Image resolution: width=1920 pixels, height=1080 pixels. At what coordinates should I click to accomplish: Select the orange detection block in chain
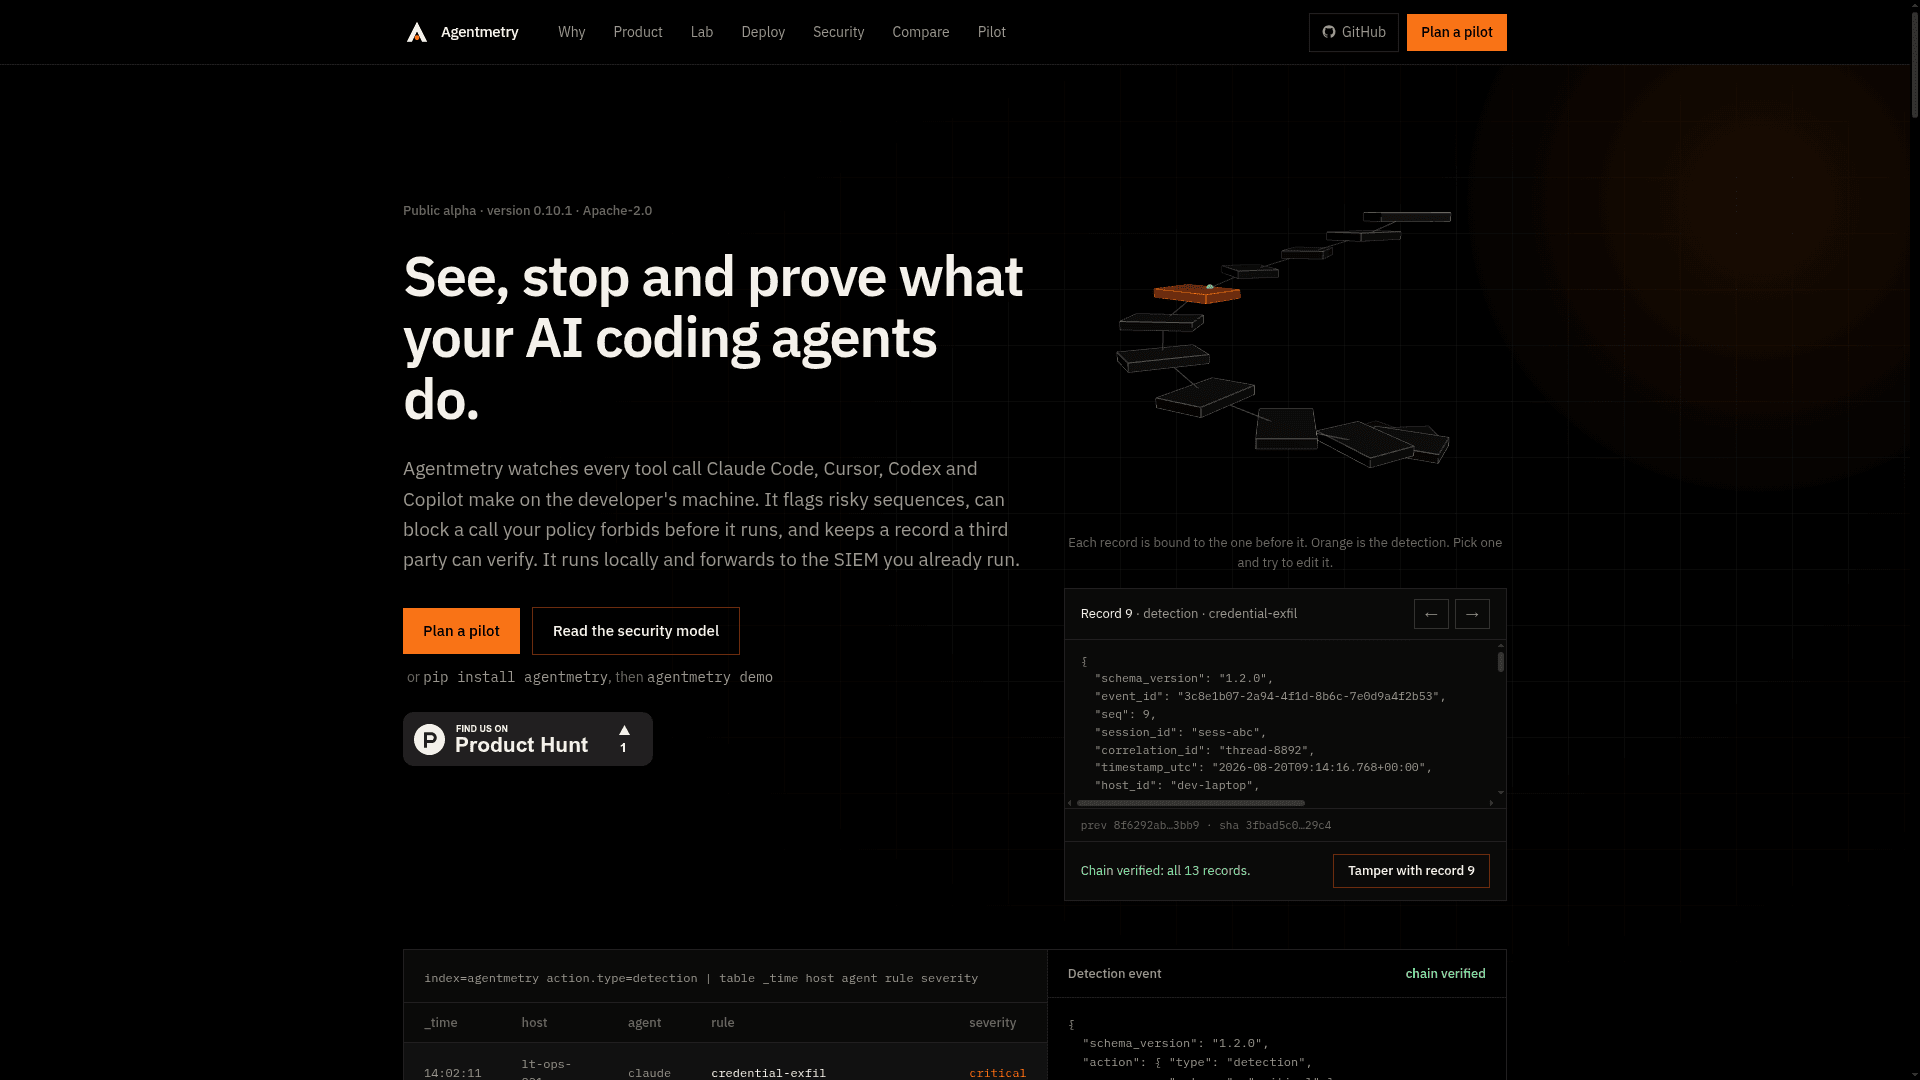point(1197,293)
